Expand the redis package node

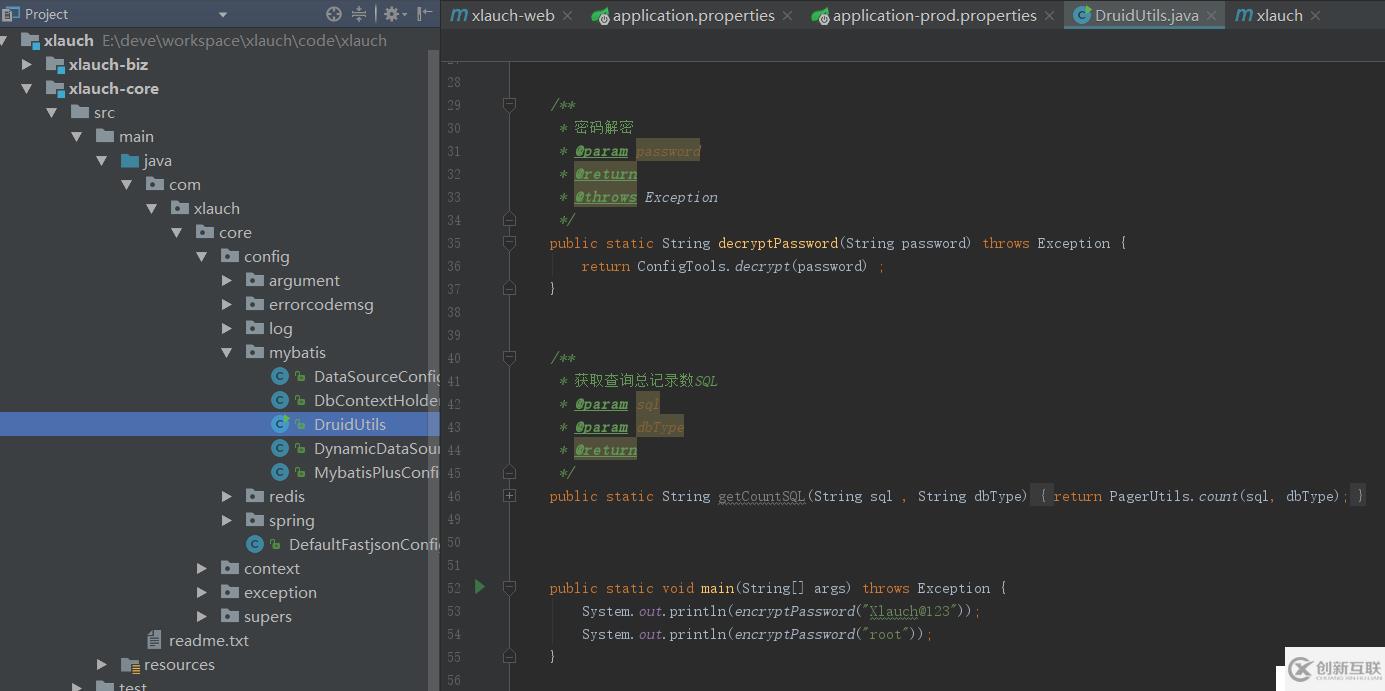coord(226,496)
